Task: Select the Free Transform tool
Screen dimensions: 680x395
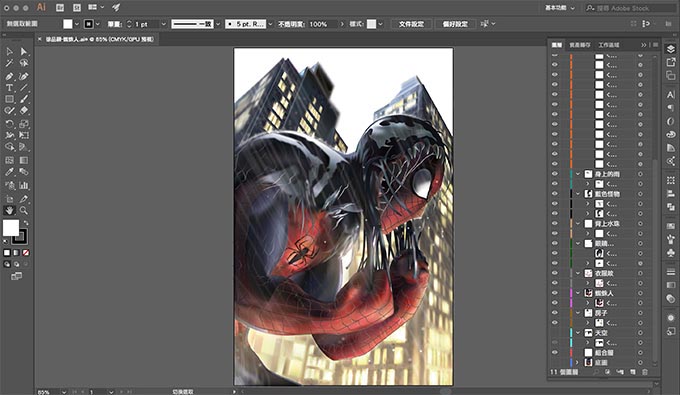Action: (24, 135)
